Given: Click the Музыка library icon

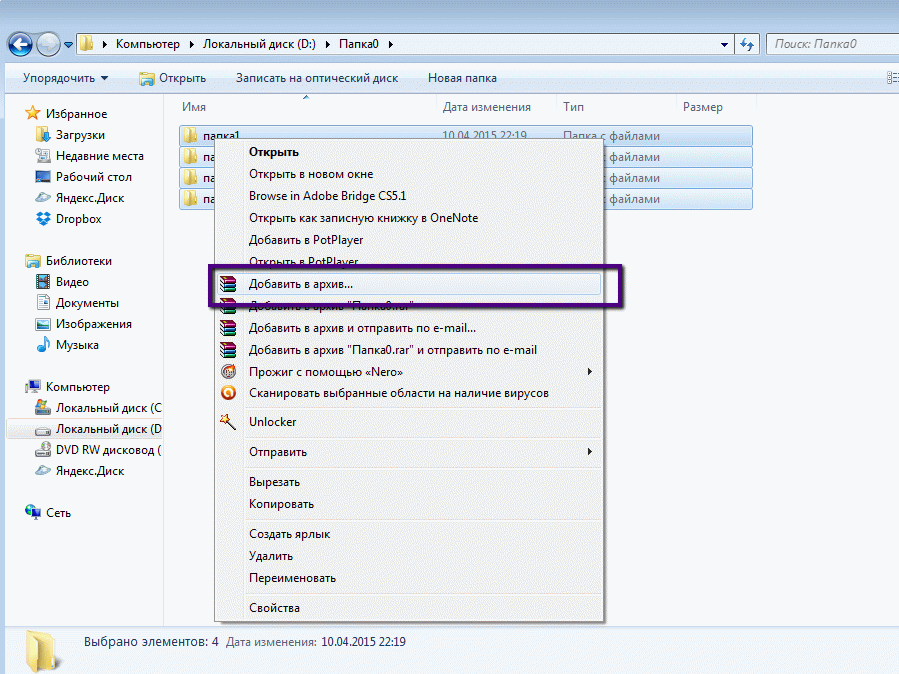Looking at the screenshot, I should pyautogui.click(x=43, y=344).
